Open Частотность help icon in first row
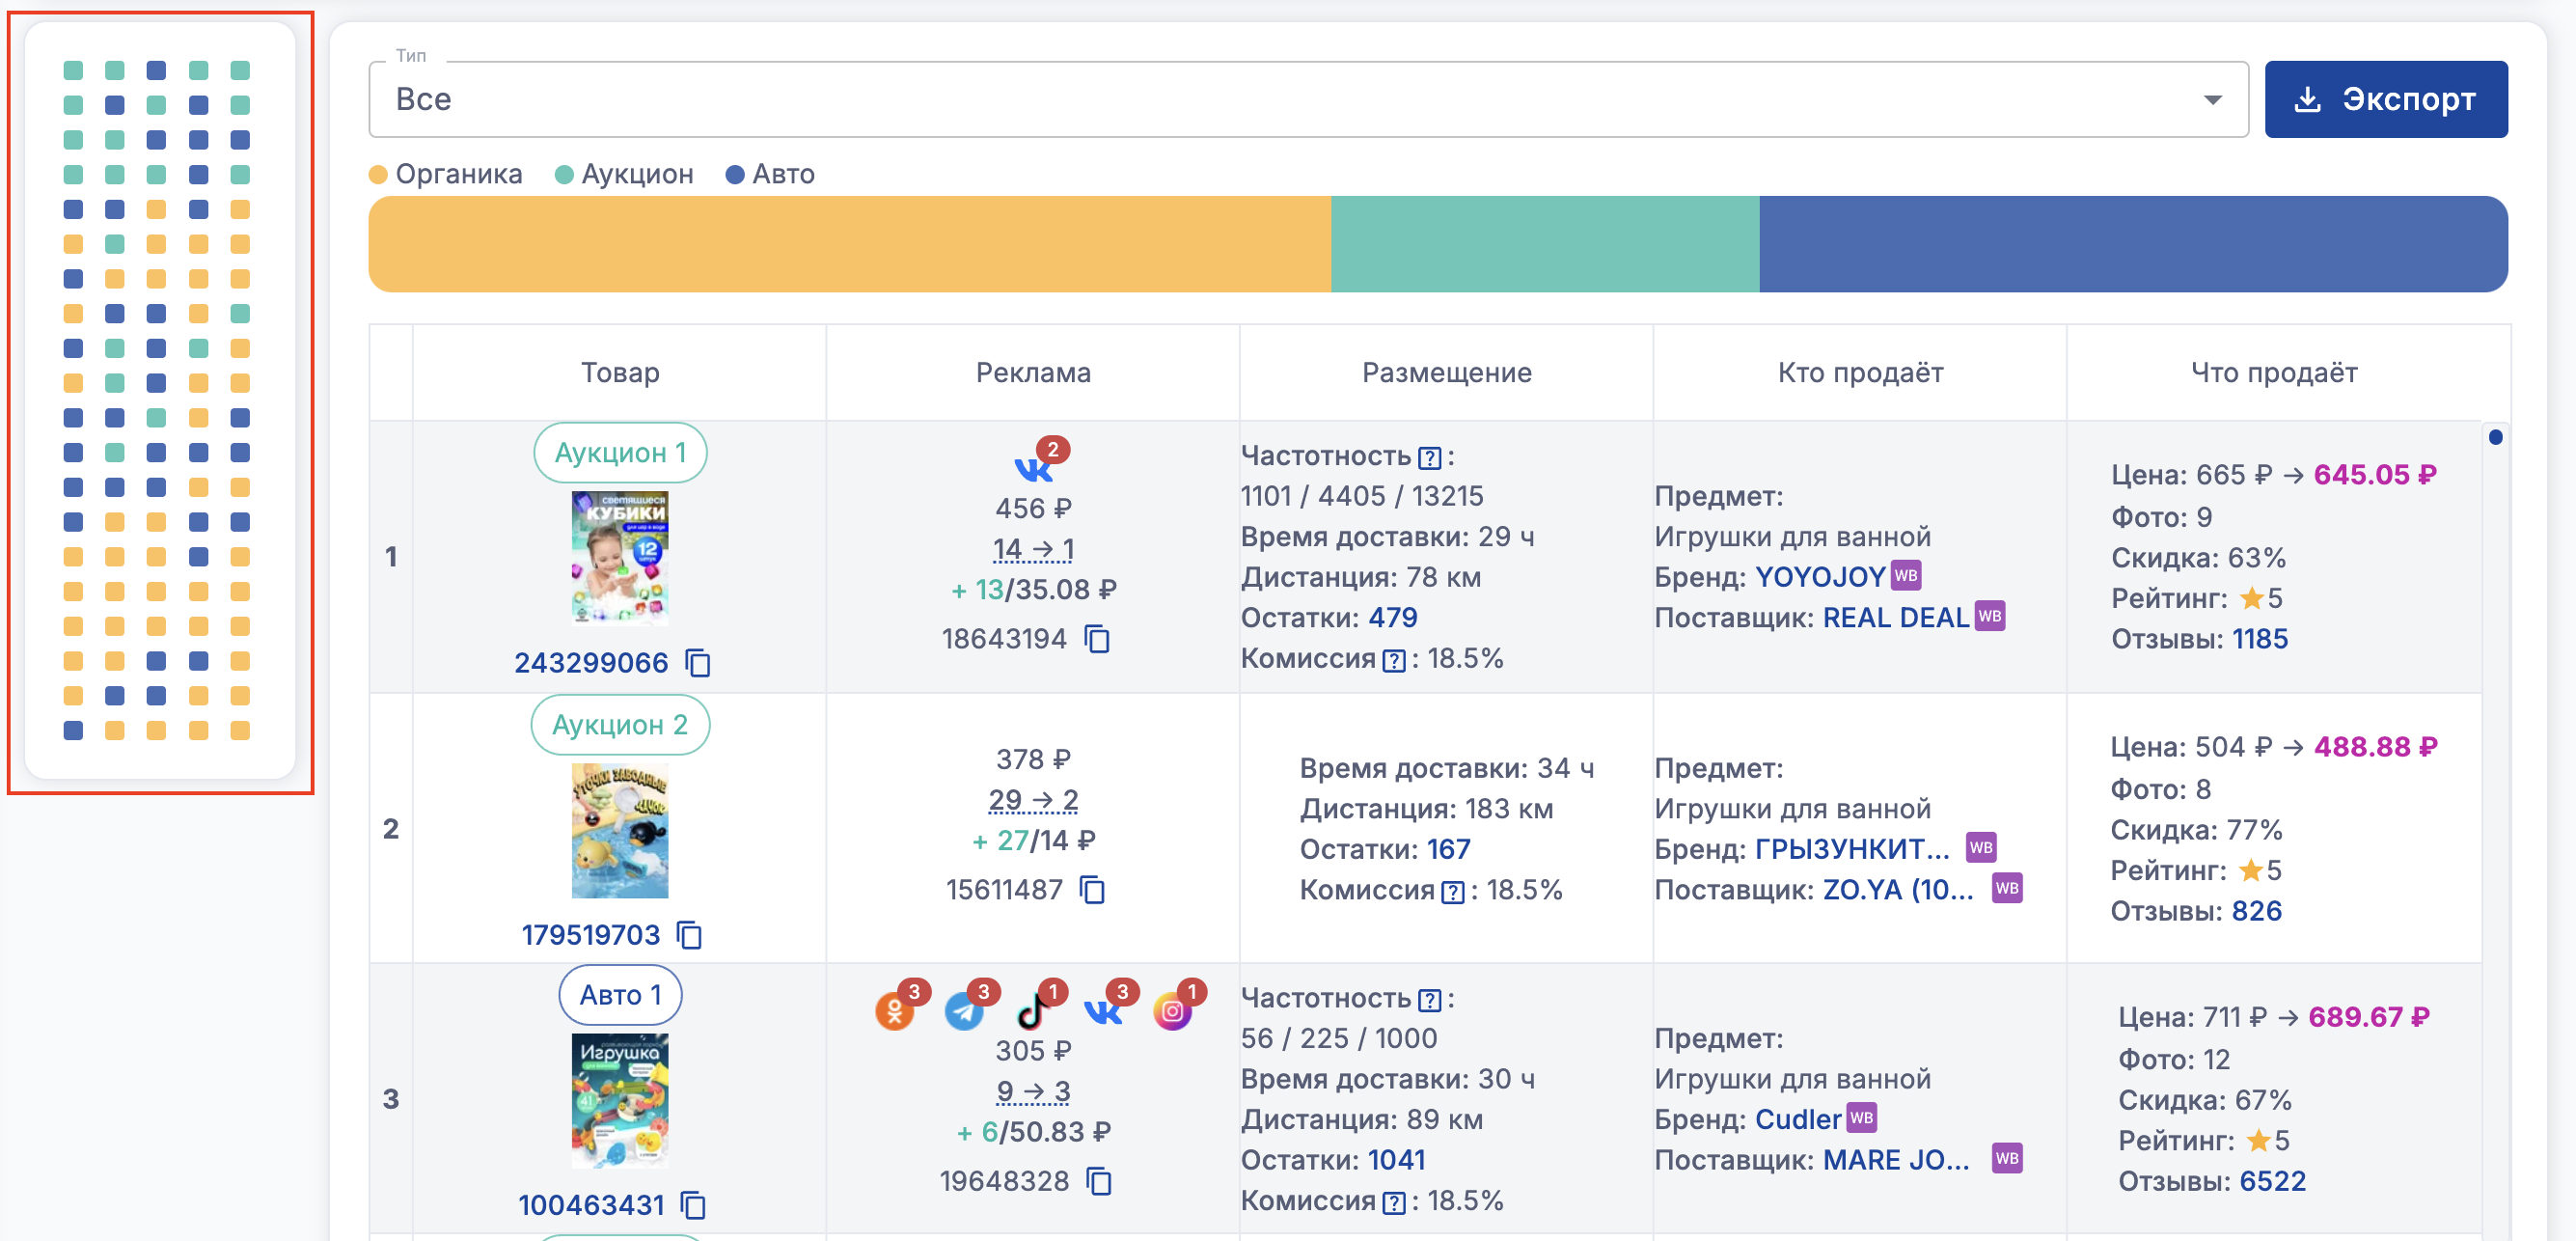The height and width of the screenshot is (1241, 2576). coord(1430,458)
